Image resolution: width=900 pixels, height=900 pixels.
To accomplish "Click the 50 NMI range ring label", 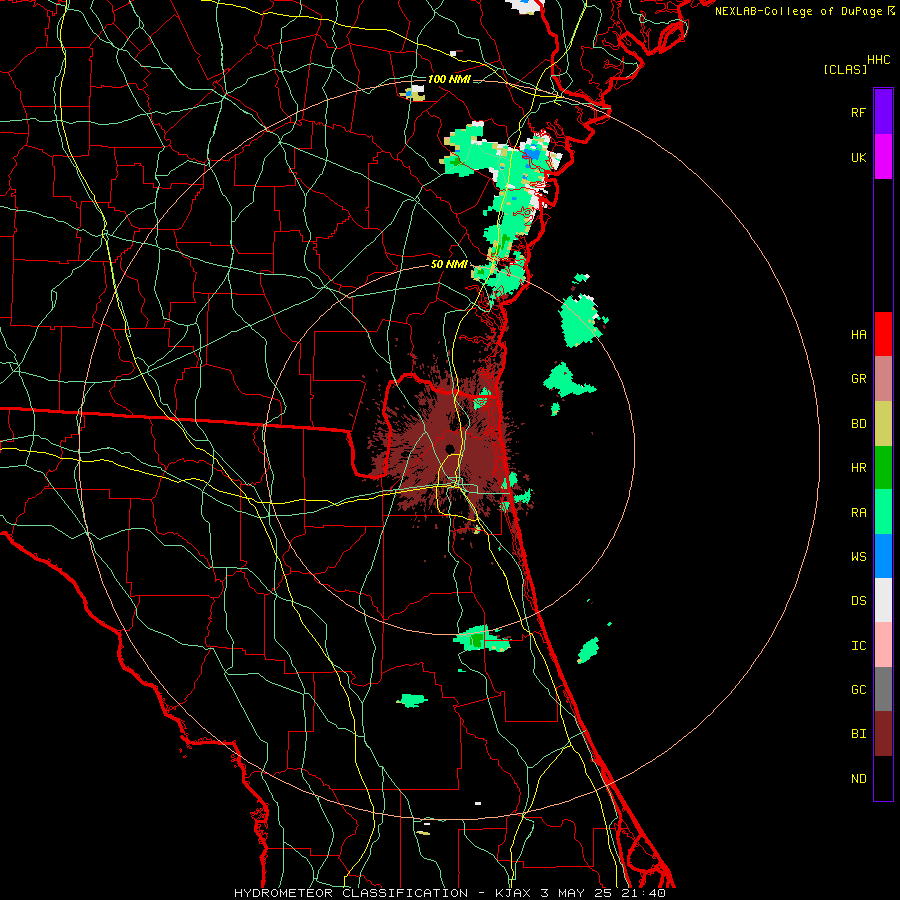I will 449,264.
